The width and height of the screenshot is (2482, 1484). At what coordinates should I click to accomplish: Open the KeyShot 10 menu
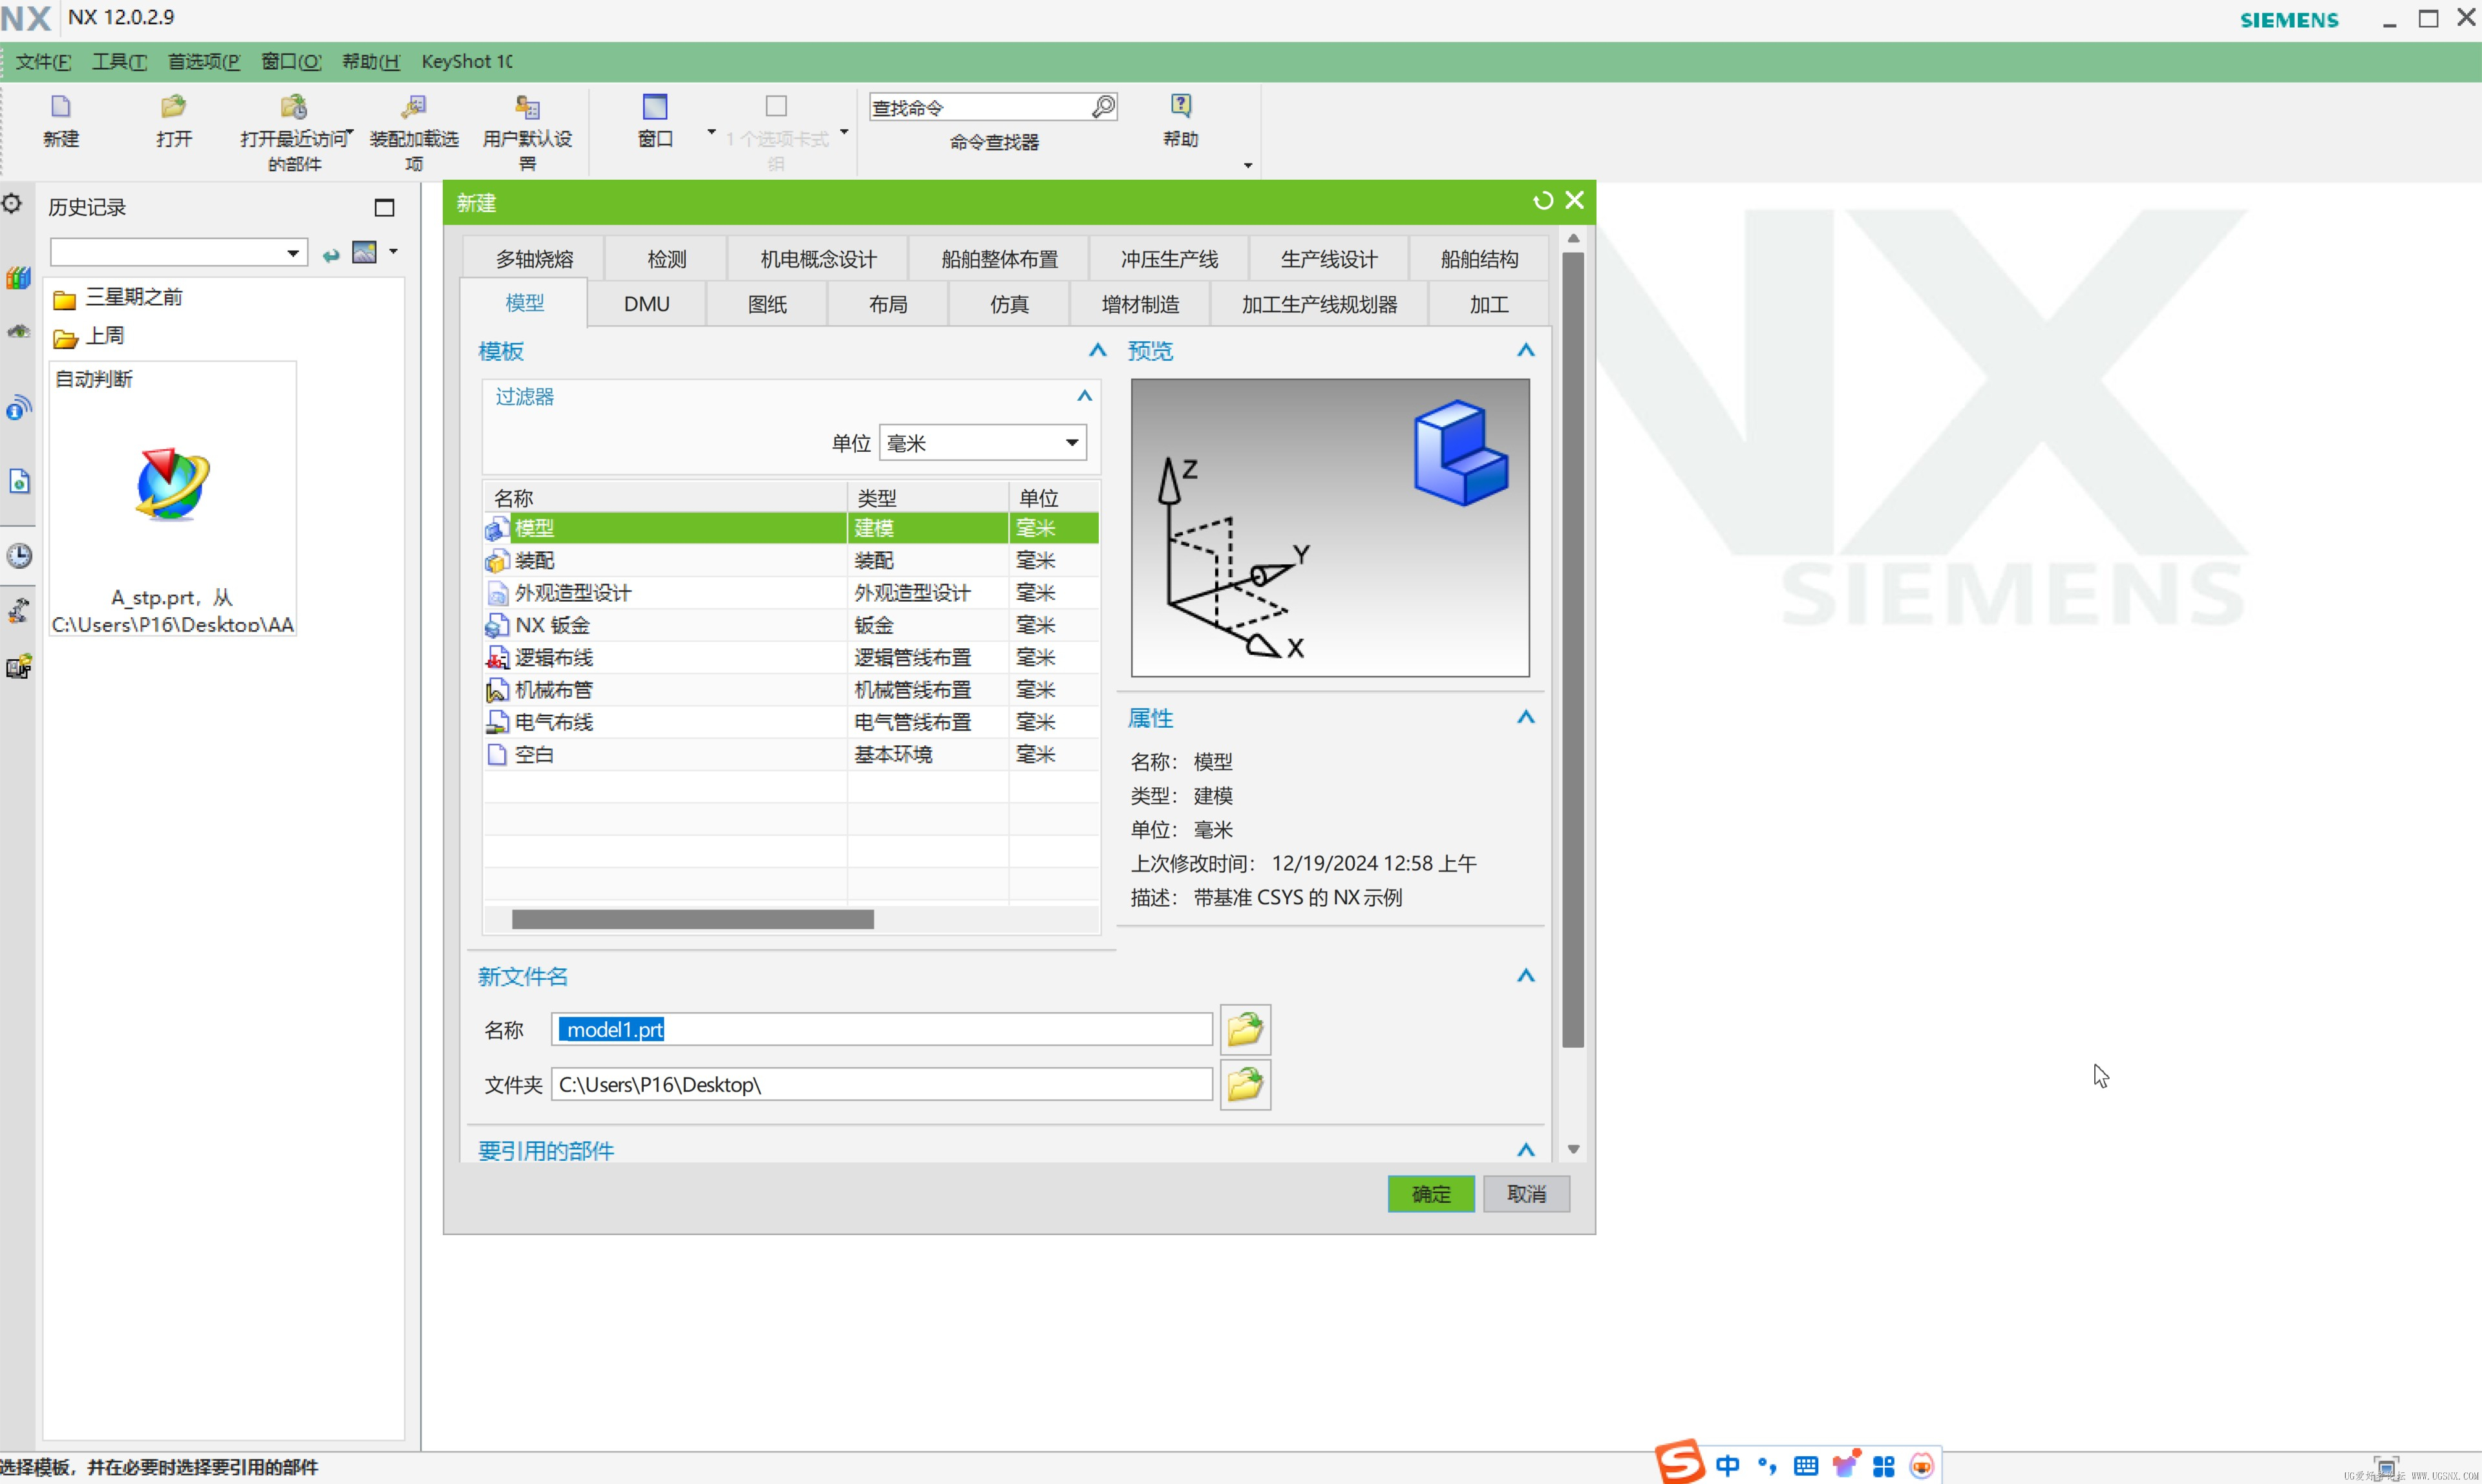coord(466,61)
